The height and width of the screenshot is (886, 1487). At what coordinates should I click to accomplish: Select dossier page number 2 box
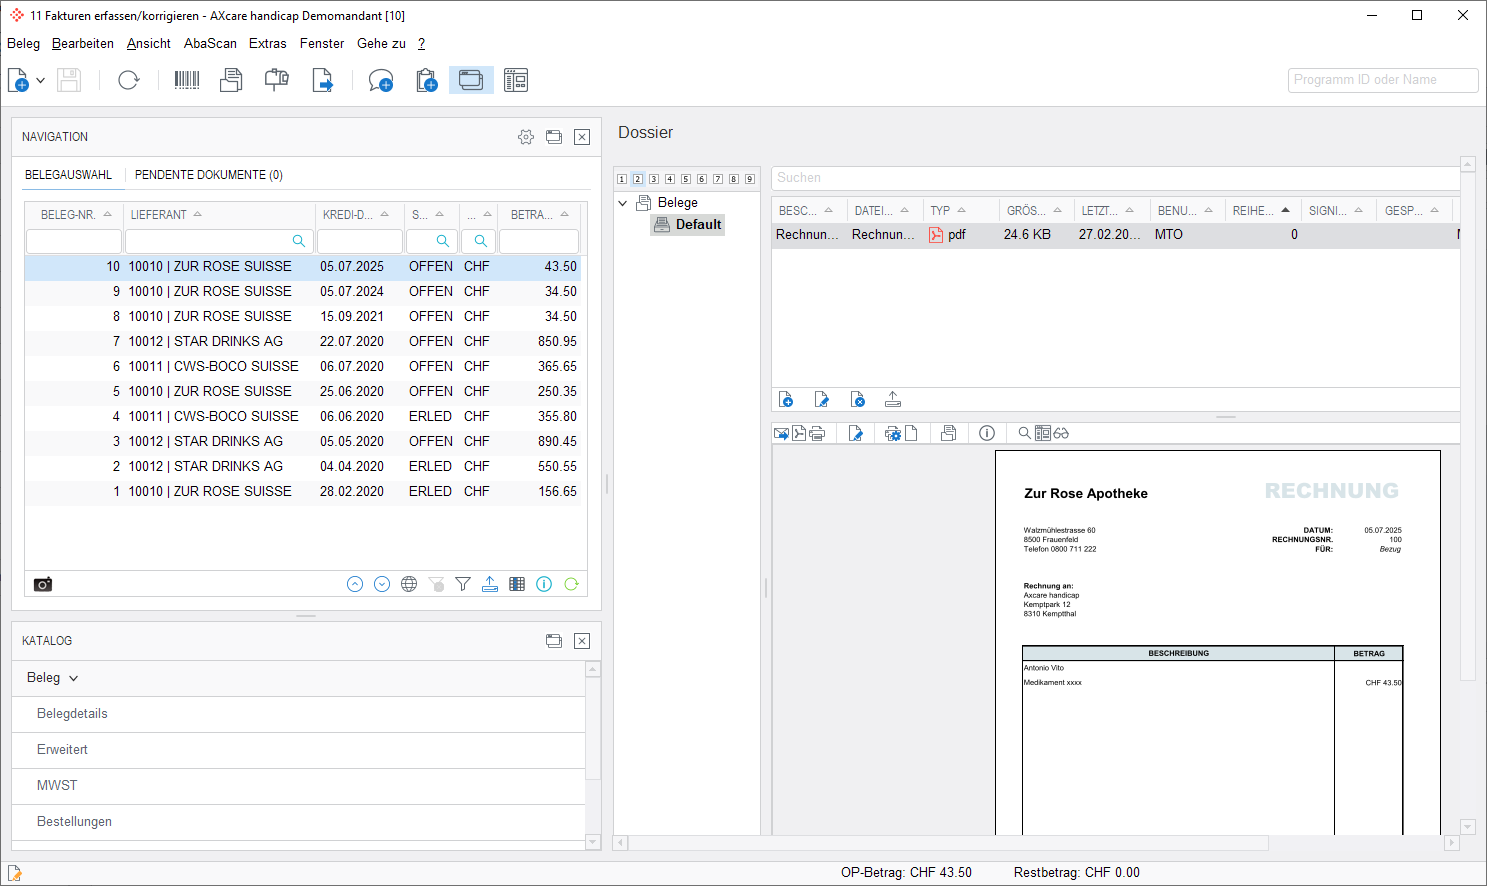(638, 179)
